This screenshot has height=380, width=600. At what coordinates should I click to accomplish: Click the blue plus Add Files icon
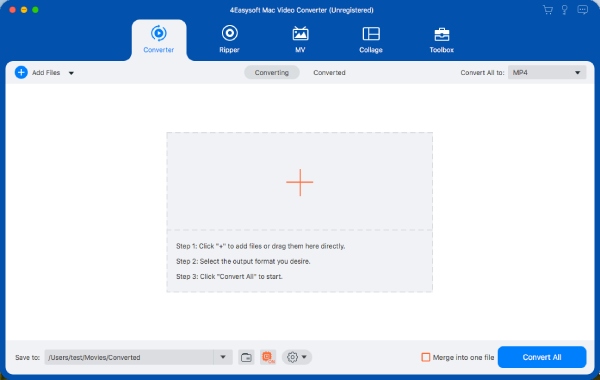[21, 72]
